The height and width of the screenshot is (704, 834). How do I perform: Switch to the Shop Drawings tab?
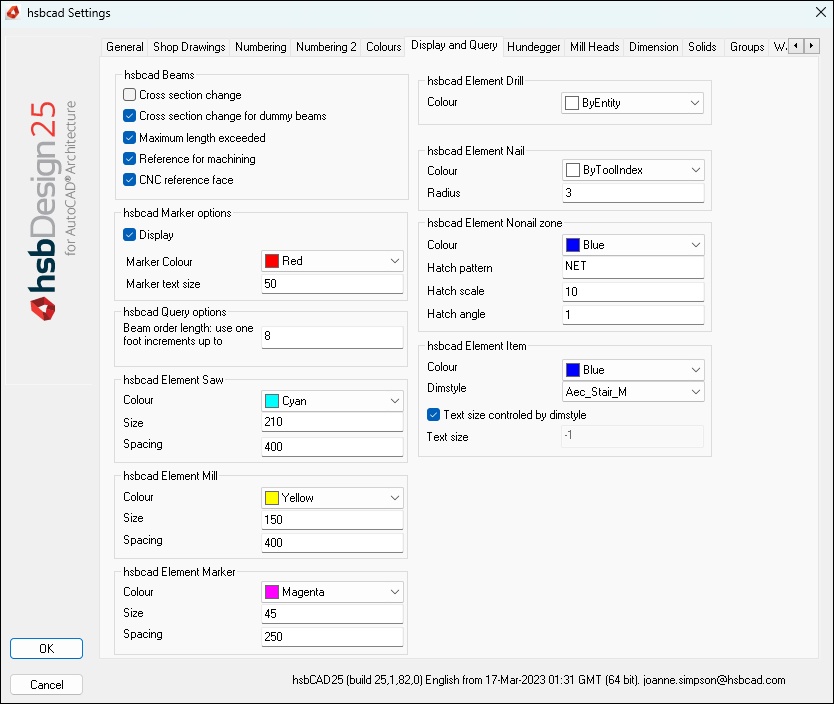[189, 47]
